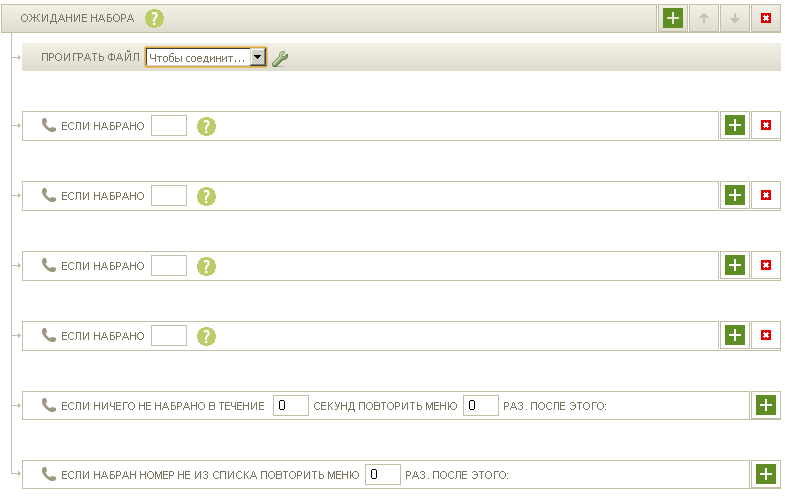Click digit field in third ЕСЛИ НАБРАНО row
The height and width of the screenshot is (496, 785).
click(x=169, y=266)
